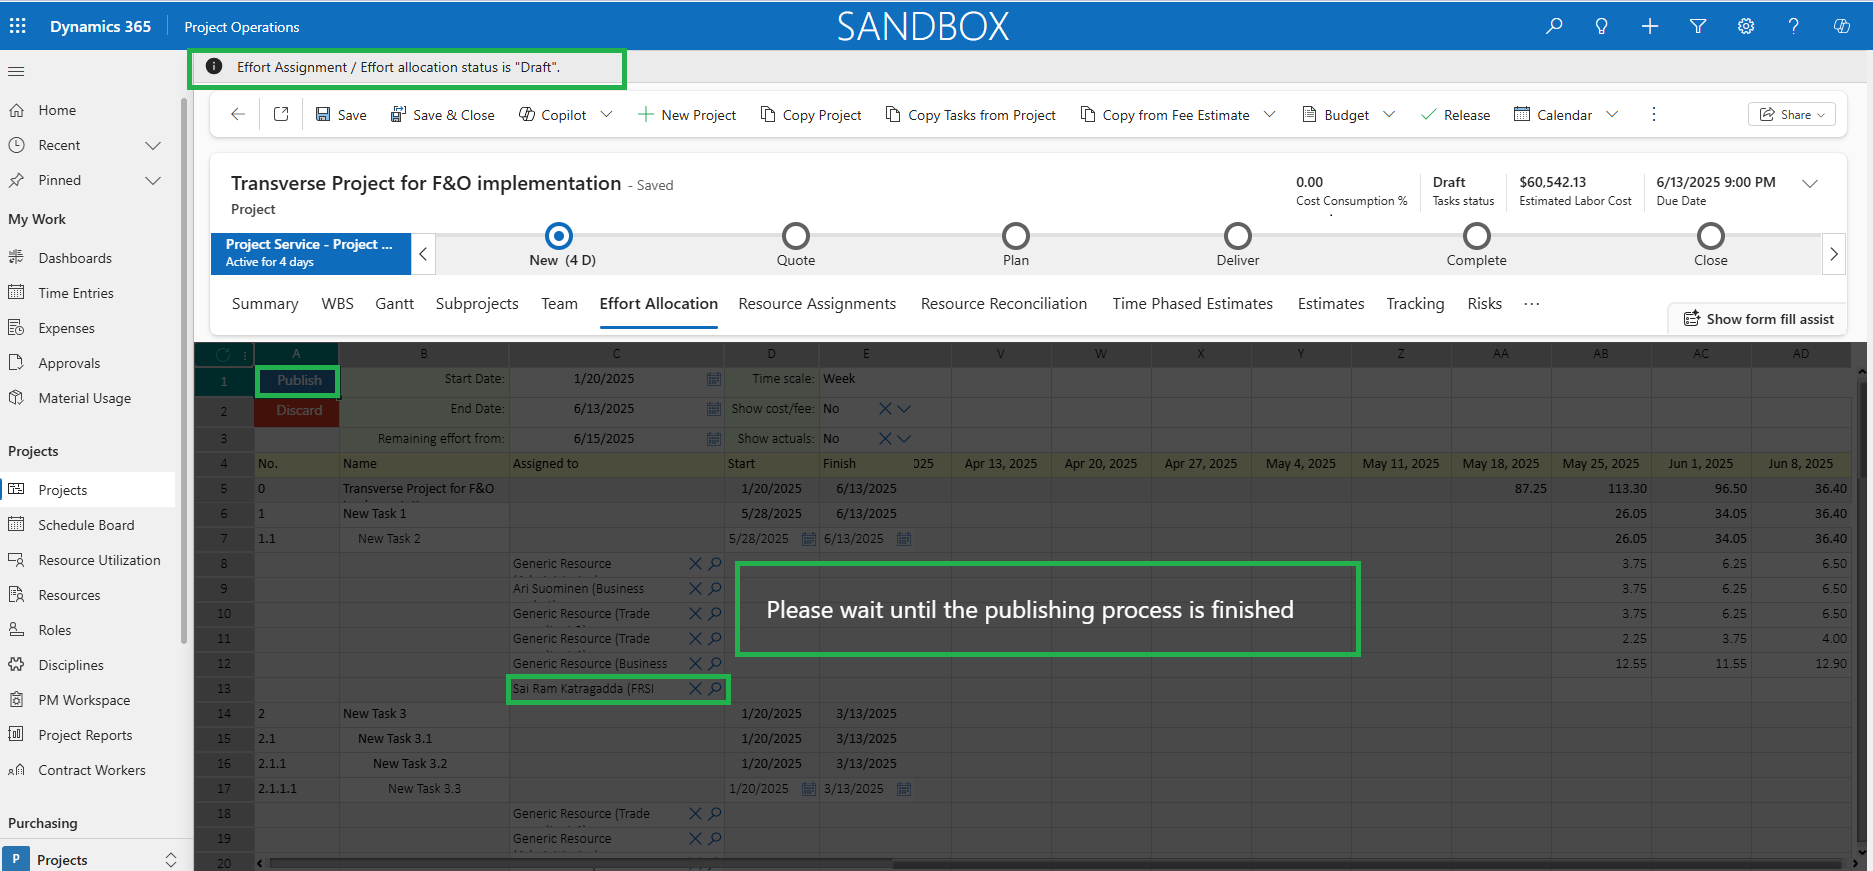Open Show actuals dropdown

click(x=904, y=439)
